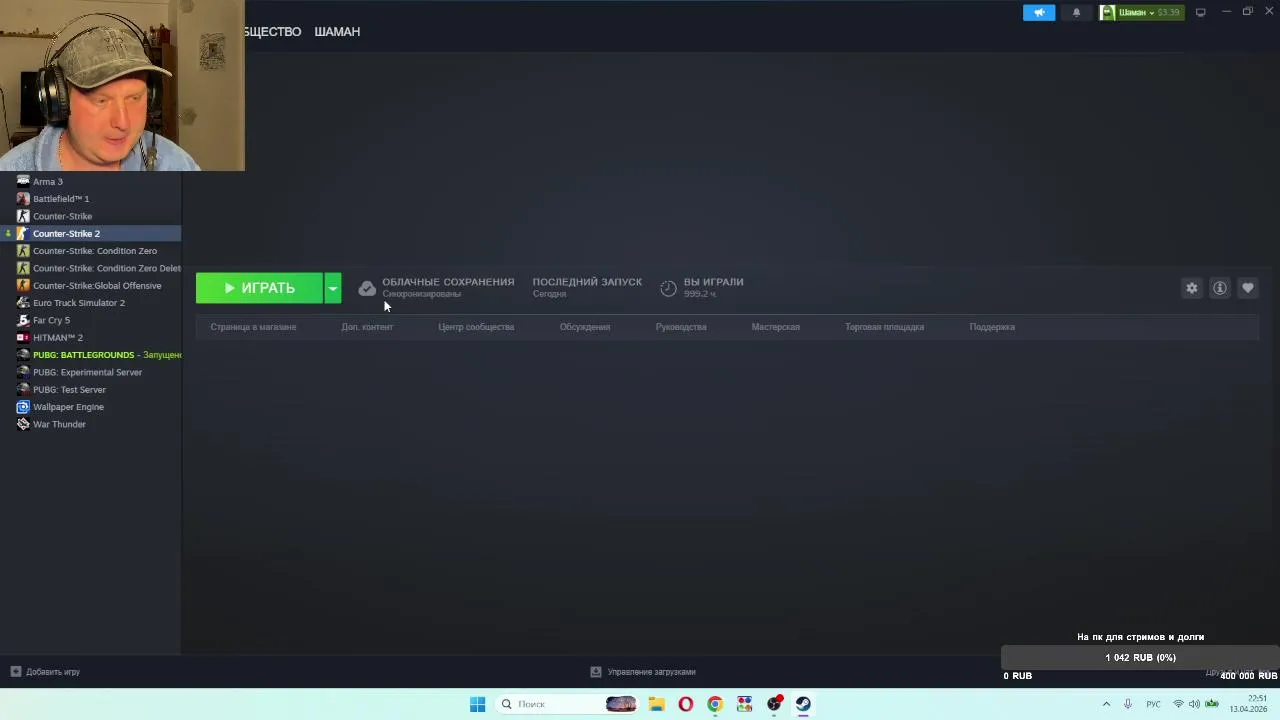Open Google Chrome from taskbar
Screen dimensions: 1280x720
(x=714, y=704)
